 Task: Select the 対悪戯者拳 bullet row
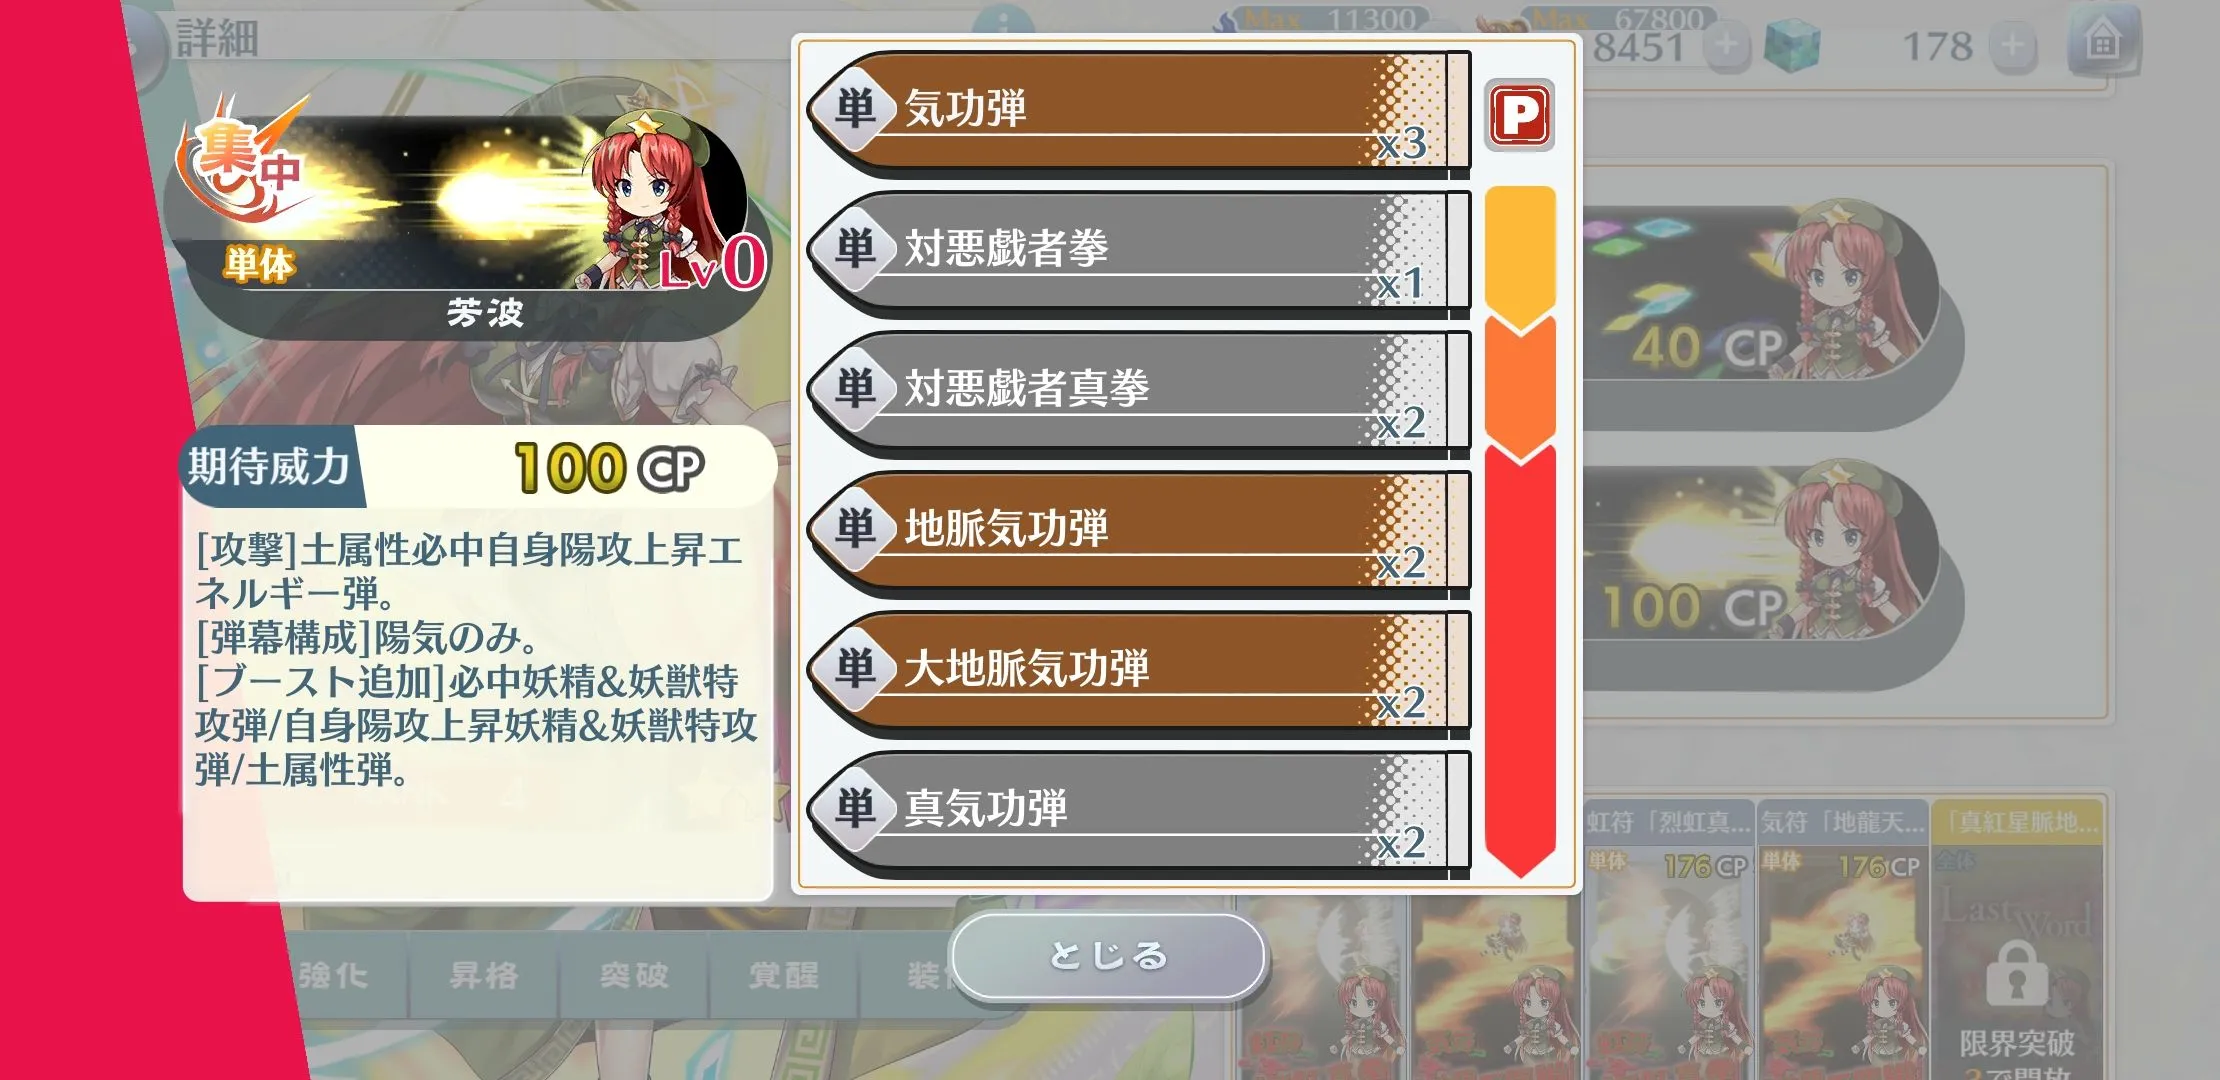(1139, 254)
